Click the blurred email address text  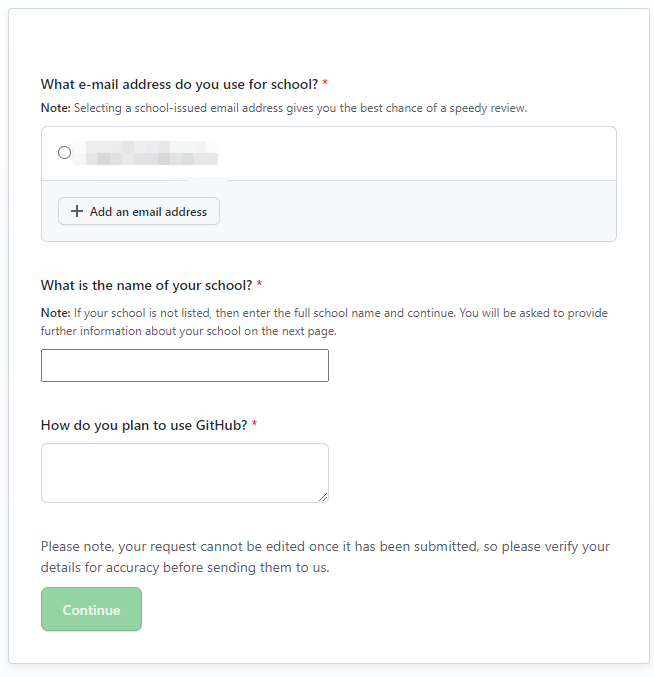click(x=150, y=154)
